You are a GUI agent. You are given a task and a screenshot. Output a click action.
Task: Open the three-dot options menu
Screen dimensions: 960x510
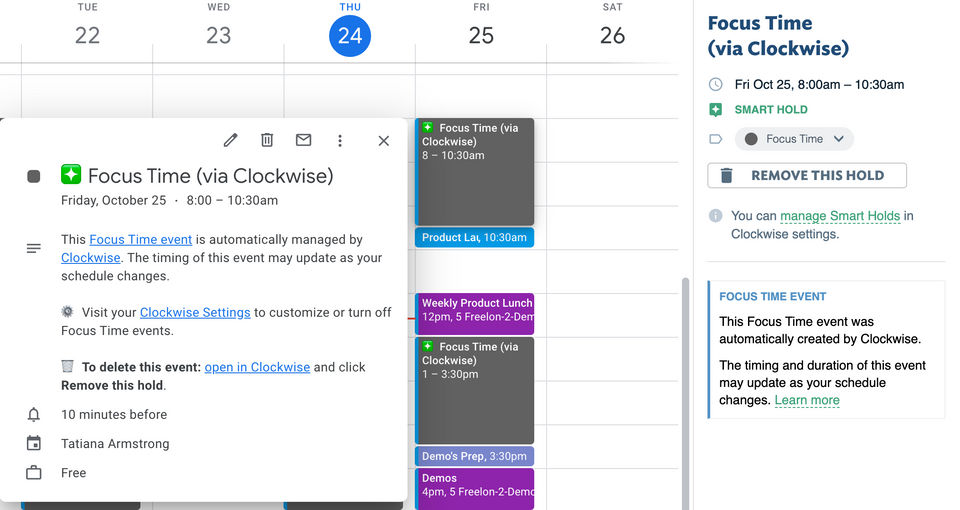click(x=340, y=141)
